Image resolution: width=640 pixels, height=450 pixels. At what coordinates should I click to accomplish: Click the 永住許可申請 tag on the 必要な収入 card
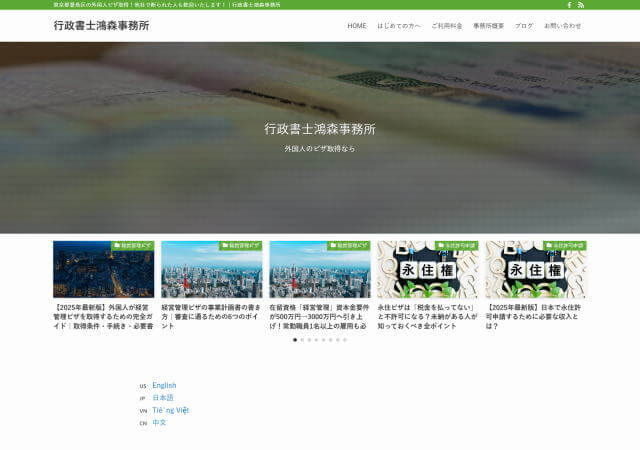565,245
